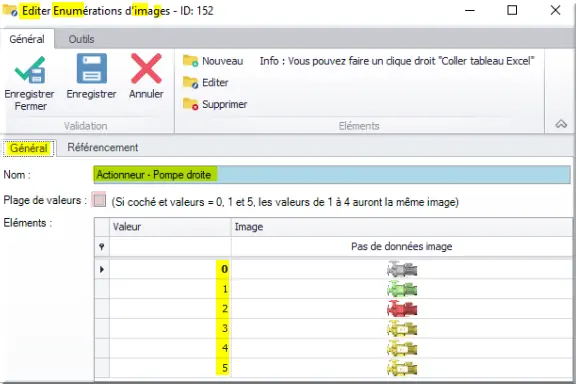
Task: Click the row indicator arrow for value 0
Action: click(102, 269)
